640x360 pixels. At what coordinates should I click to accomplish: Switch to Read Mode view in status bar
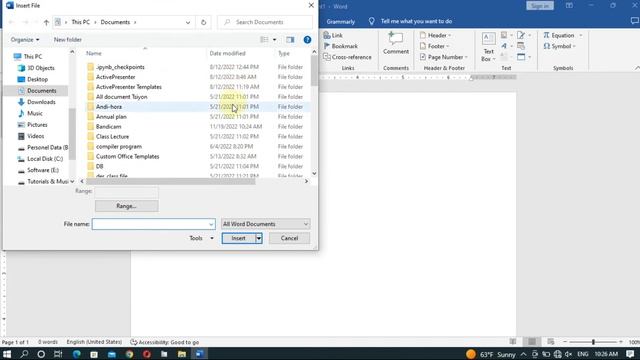(x=513, y=342)
